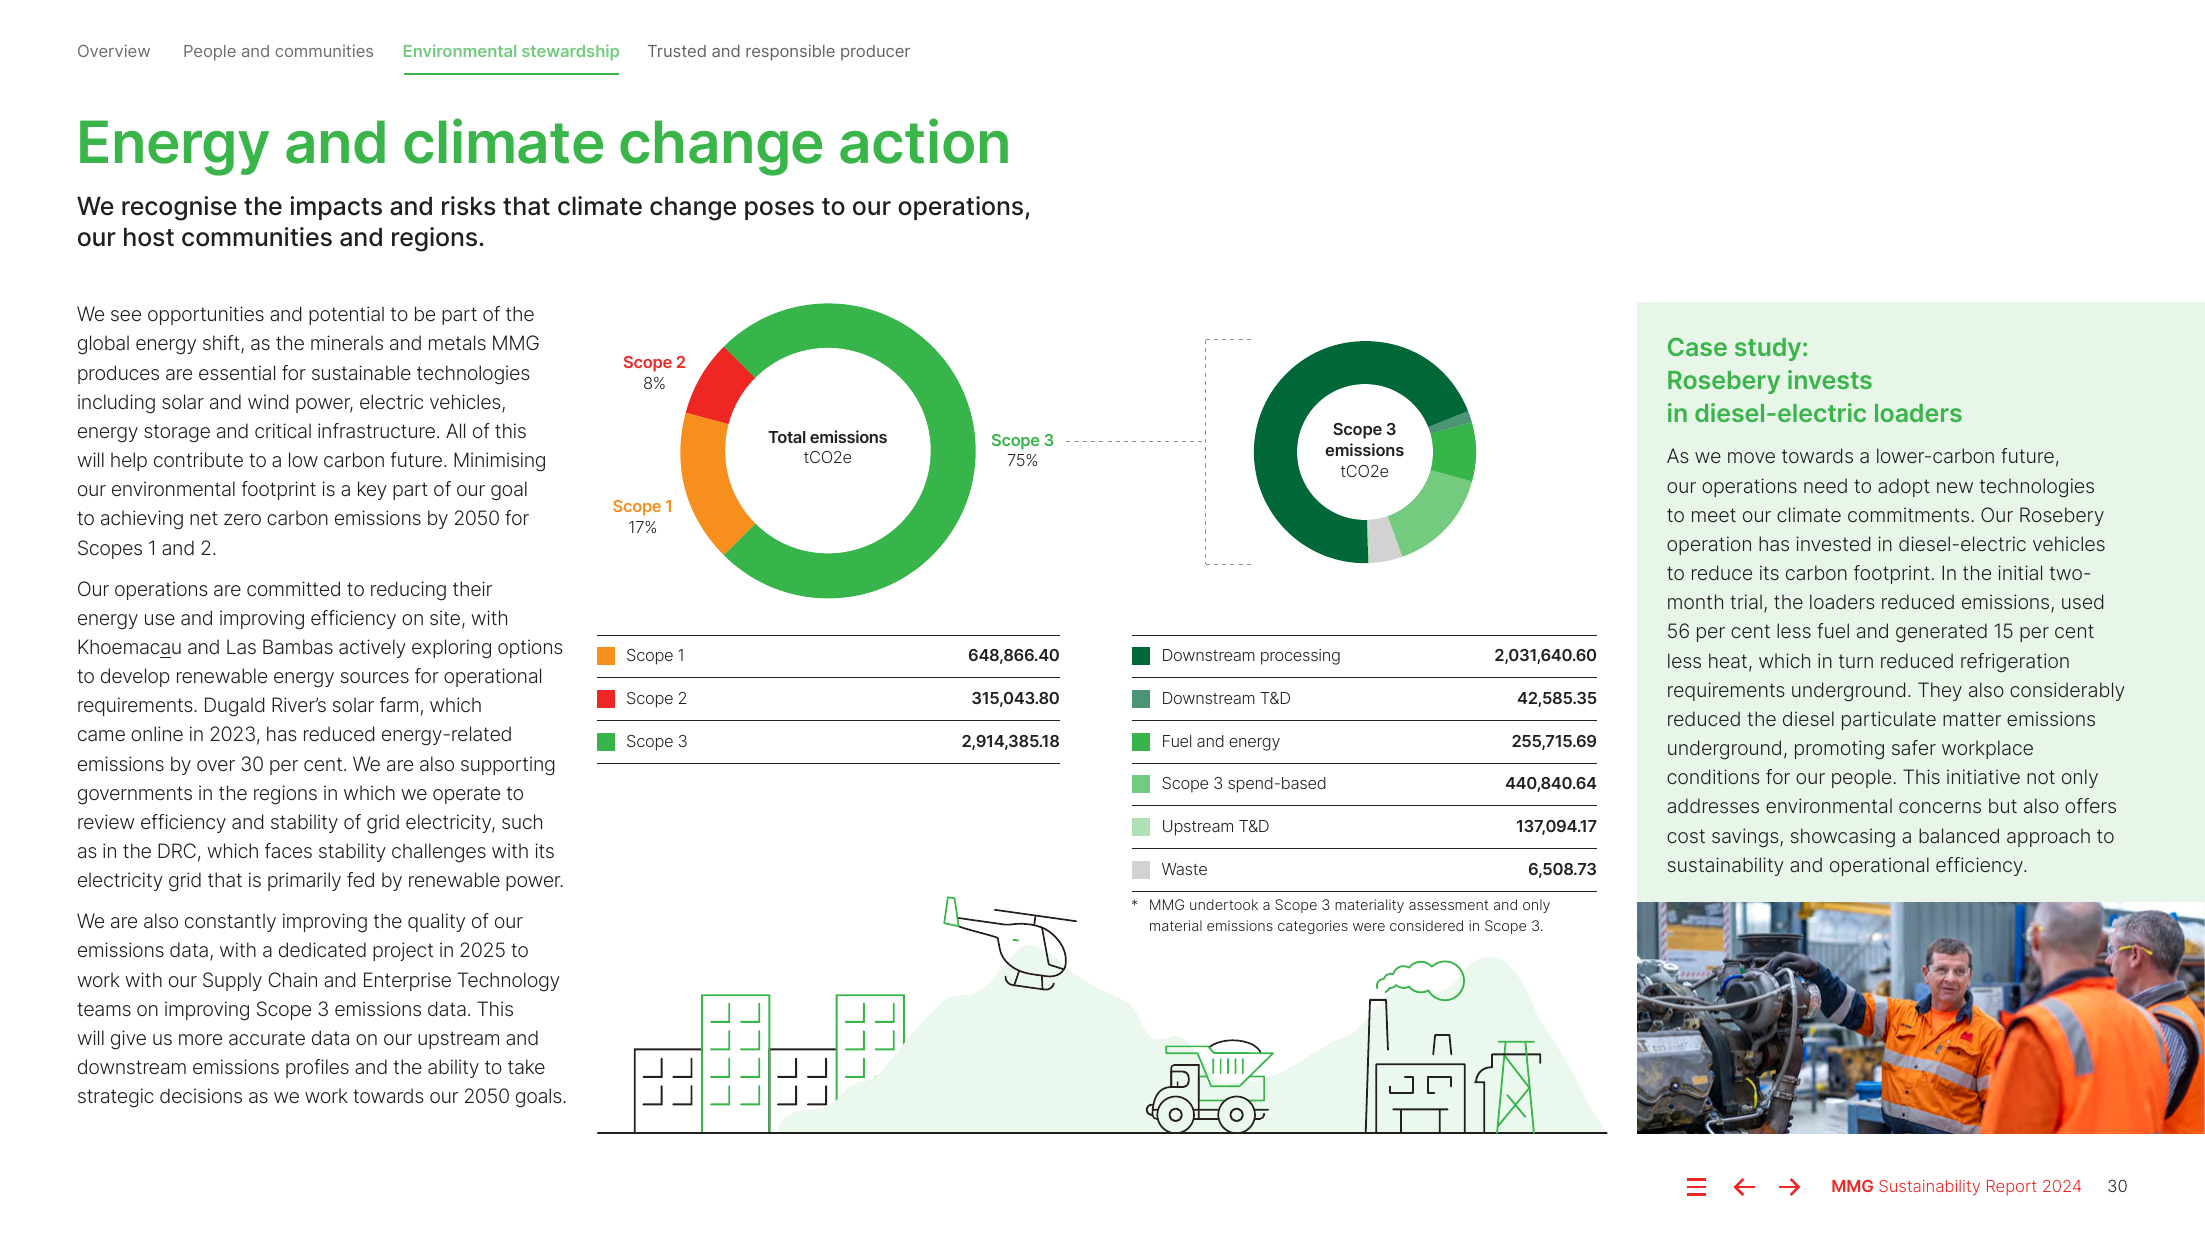
Task: Click the value 648,866.40
Action: (x=1013, y=656)
